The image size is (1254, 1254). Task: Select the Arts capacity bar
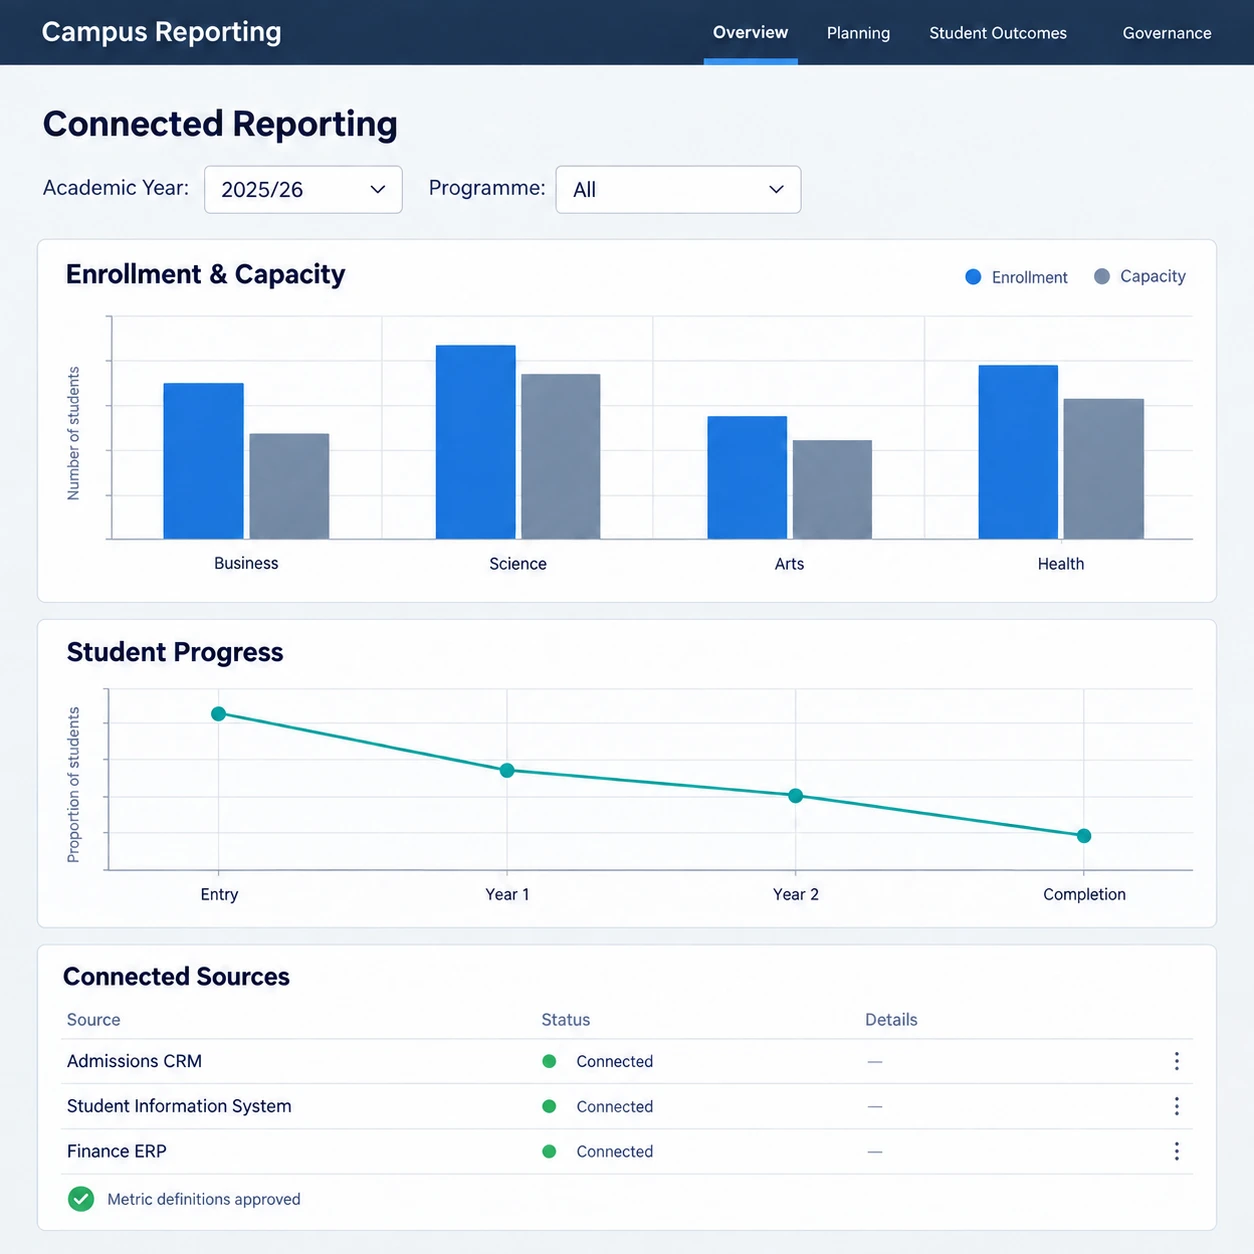(832, 489)
